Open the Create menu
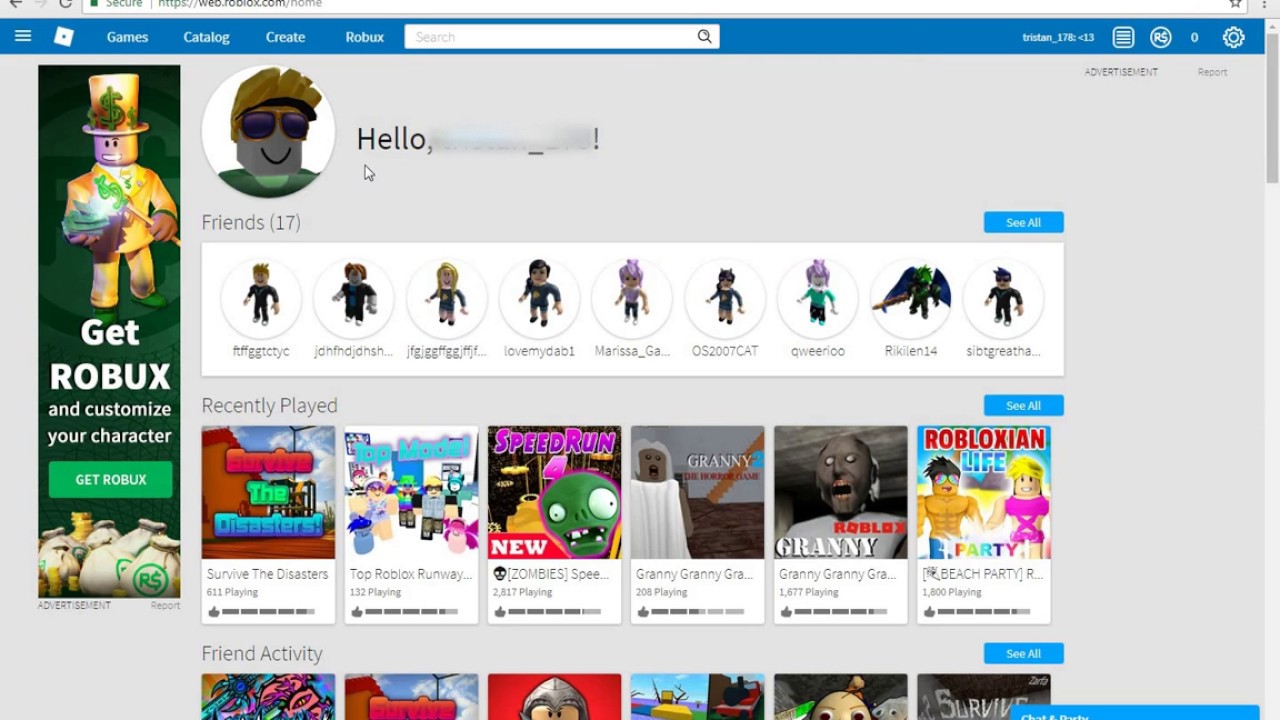 tap(285, 37)
